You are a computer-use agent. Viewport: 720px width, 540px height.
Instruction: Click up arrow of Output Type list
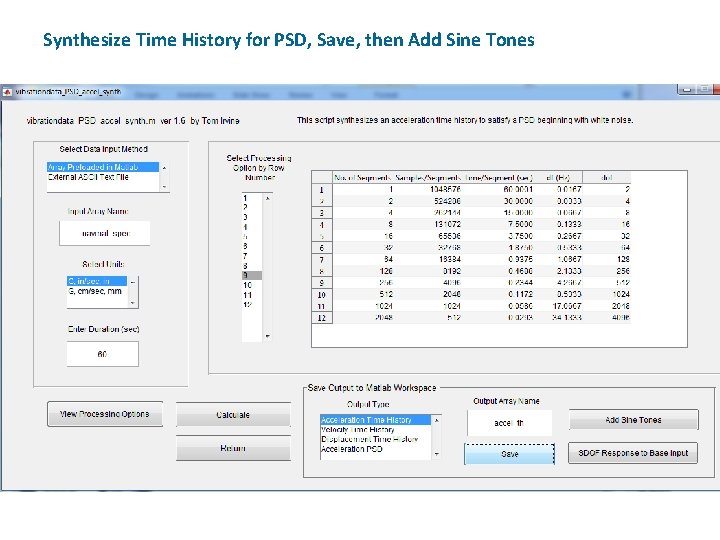coord(436,420)
